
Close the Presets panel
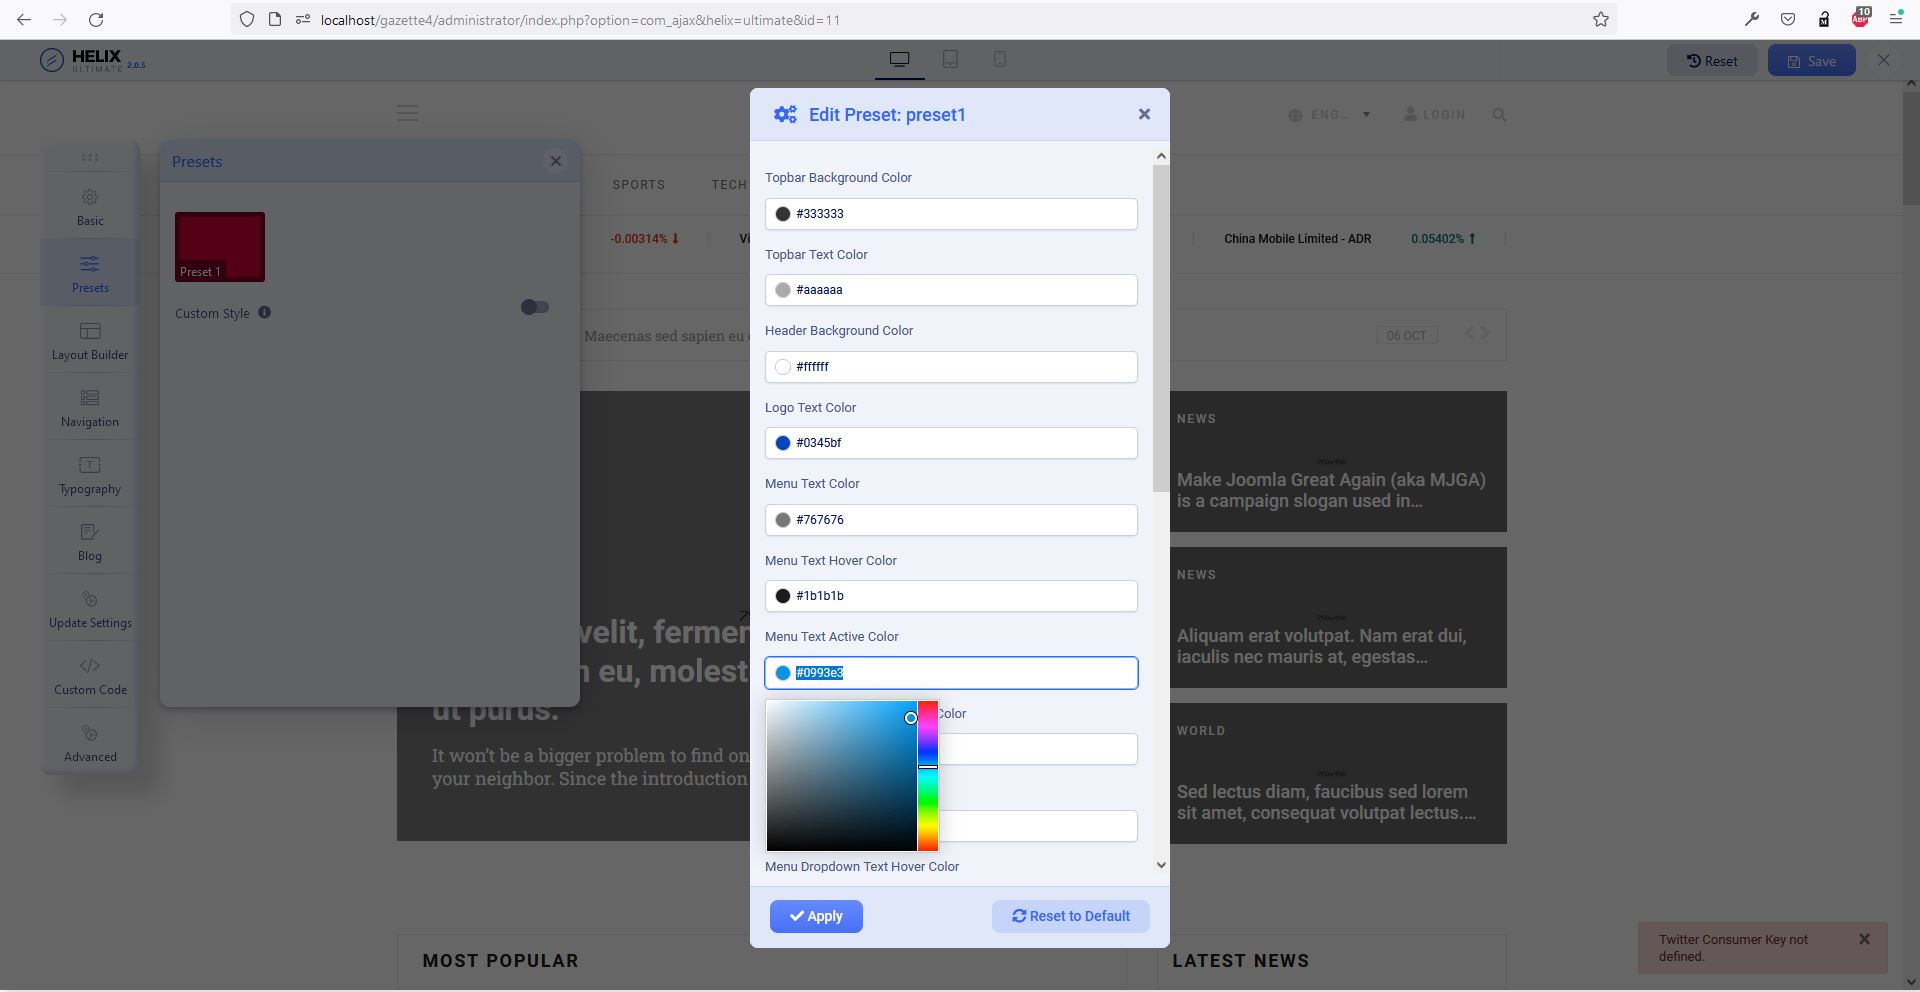pyautogui.click(x=556, y=161)
